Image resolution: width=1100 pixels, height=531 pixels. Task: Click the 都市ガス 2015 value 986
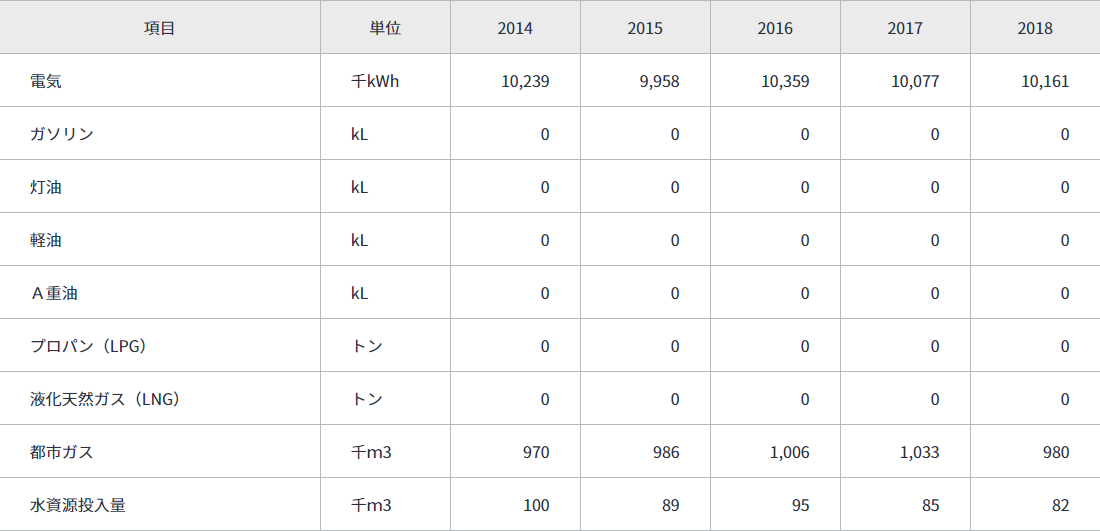(666, 452)
